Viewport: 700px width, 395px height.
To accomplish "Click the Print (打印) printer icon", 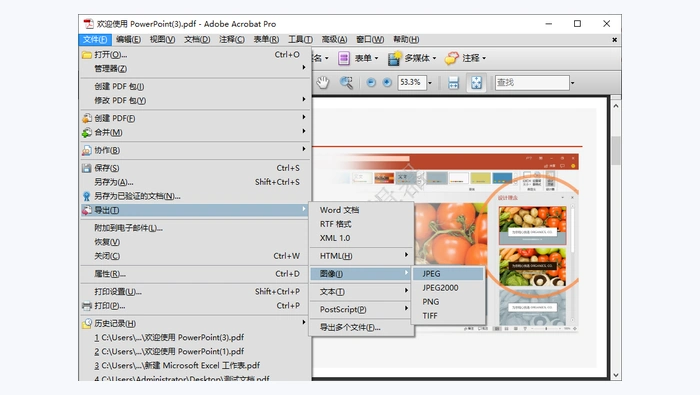I will 87,306.
